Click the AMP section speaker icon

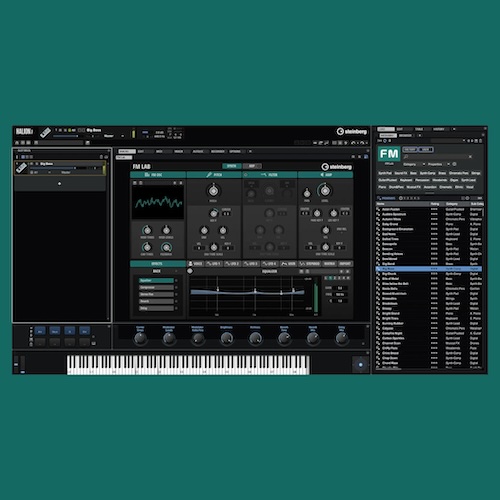pyautogui.click(x=322, y=175)
